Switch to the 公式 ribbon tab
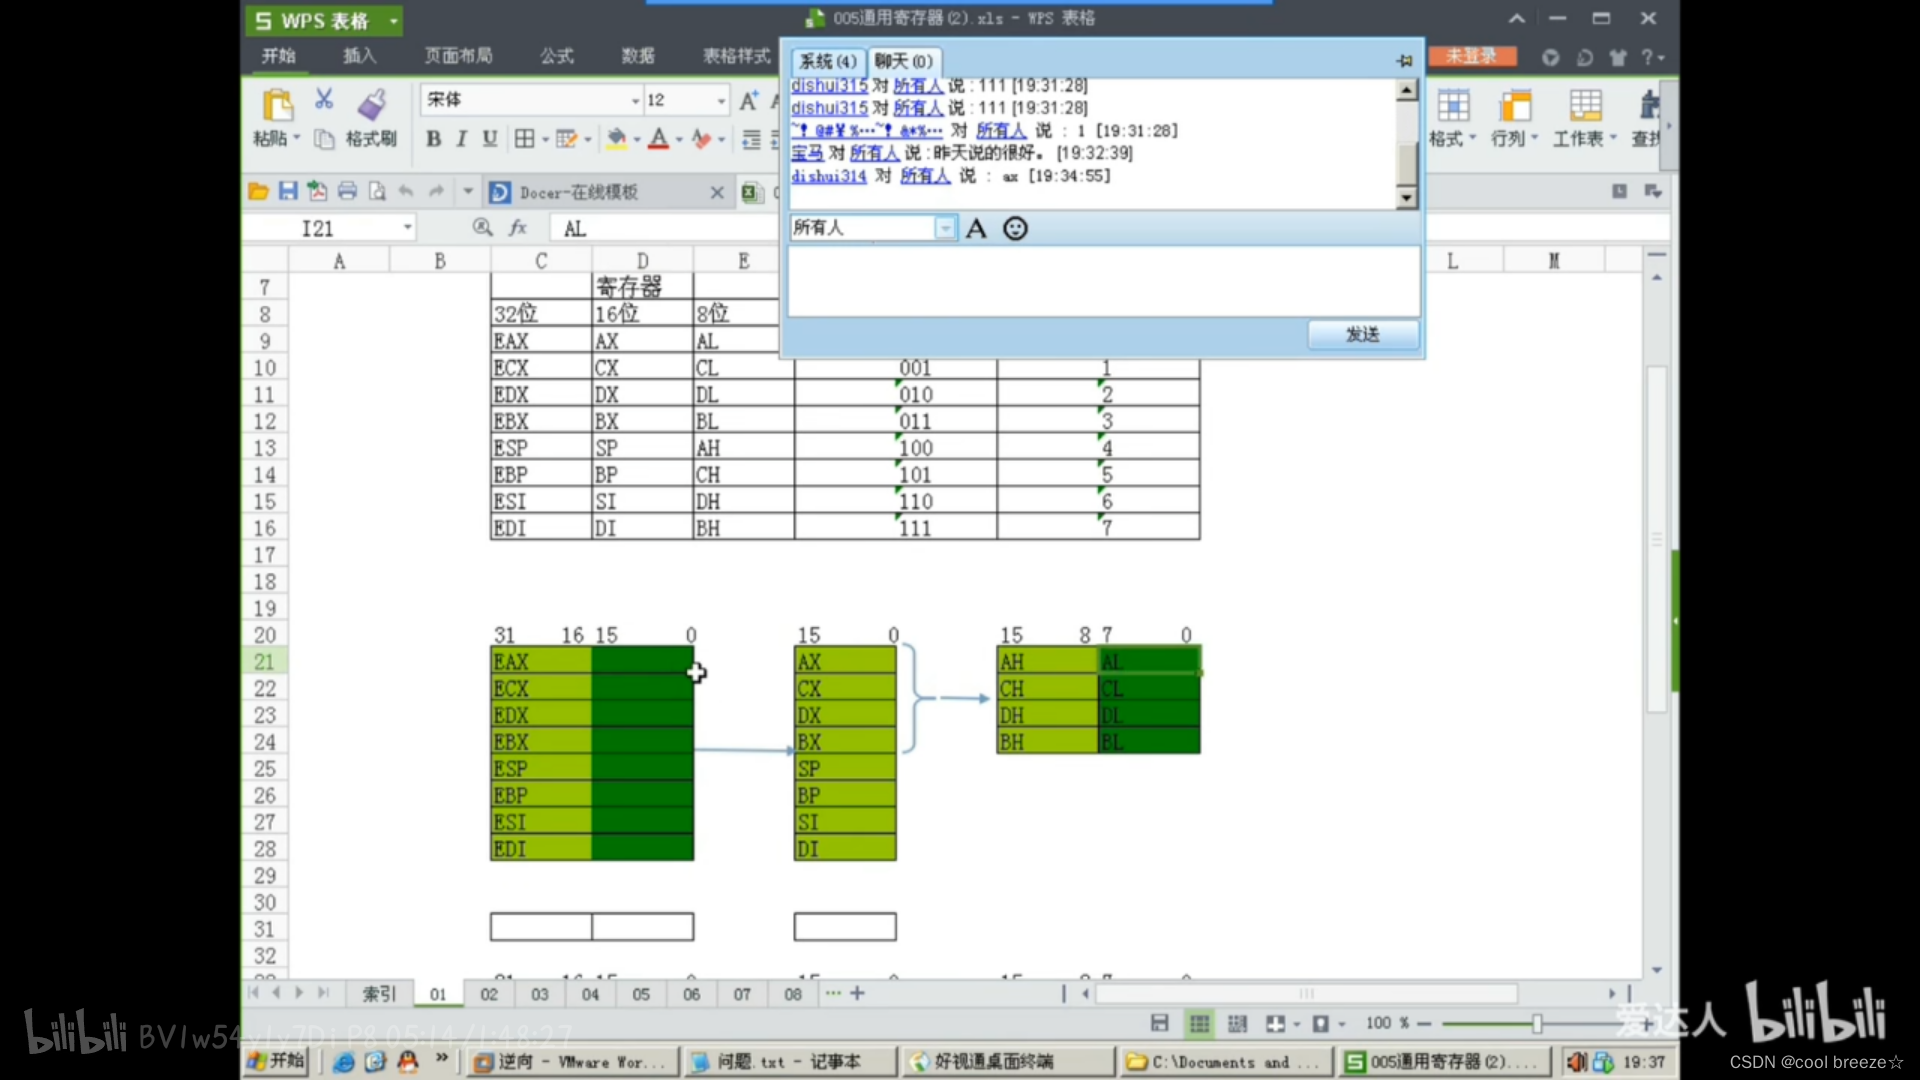1920x1080 pixels. point(557,56)
